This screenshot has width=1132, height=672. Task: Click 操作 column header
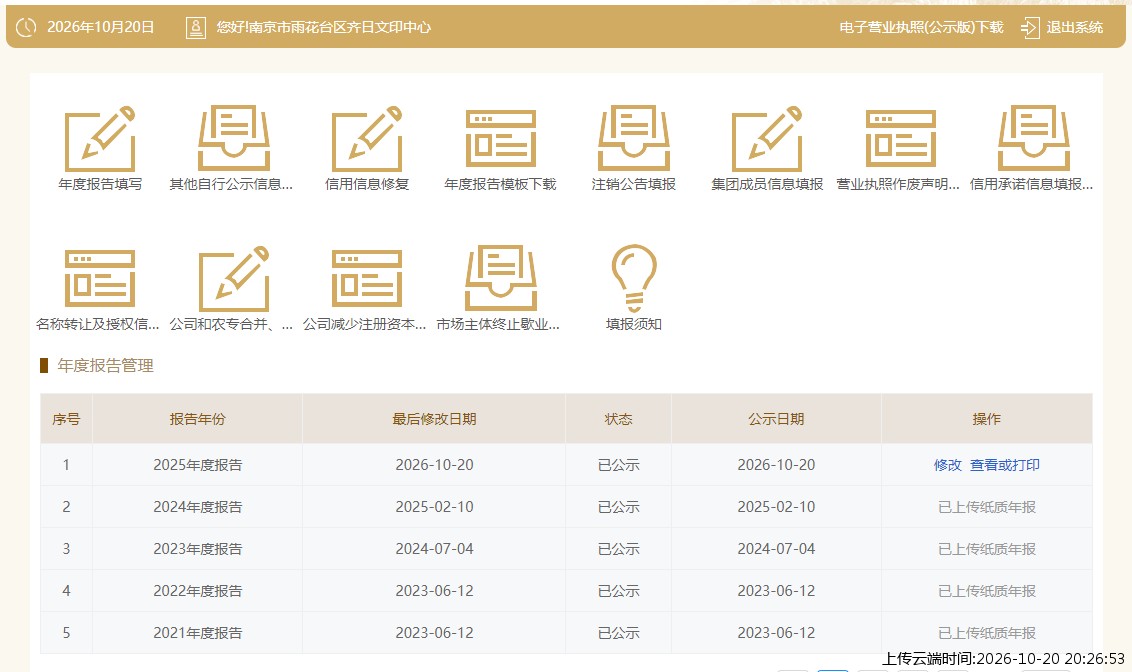[986, 419]
